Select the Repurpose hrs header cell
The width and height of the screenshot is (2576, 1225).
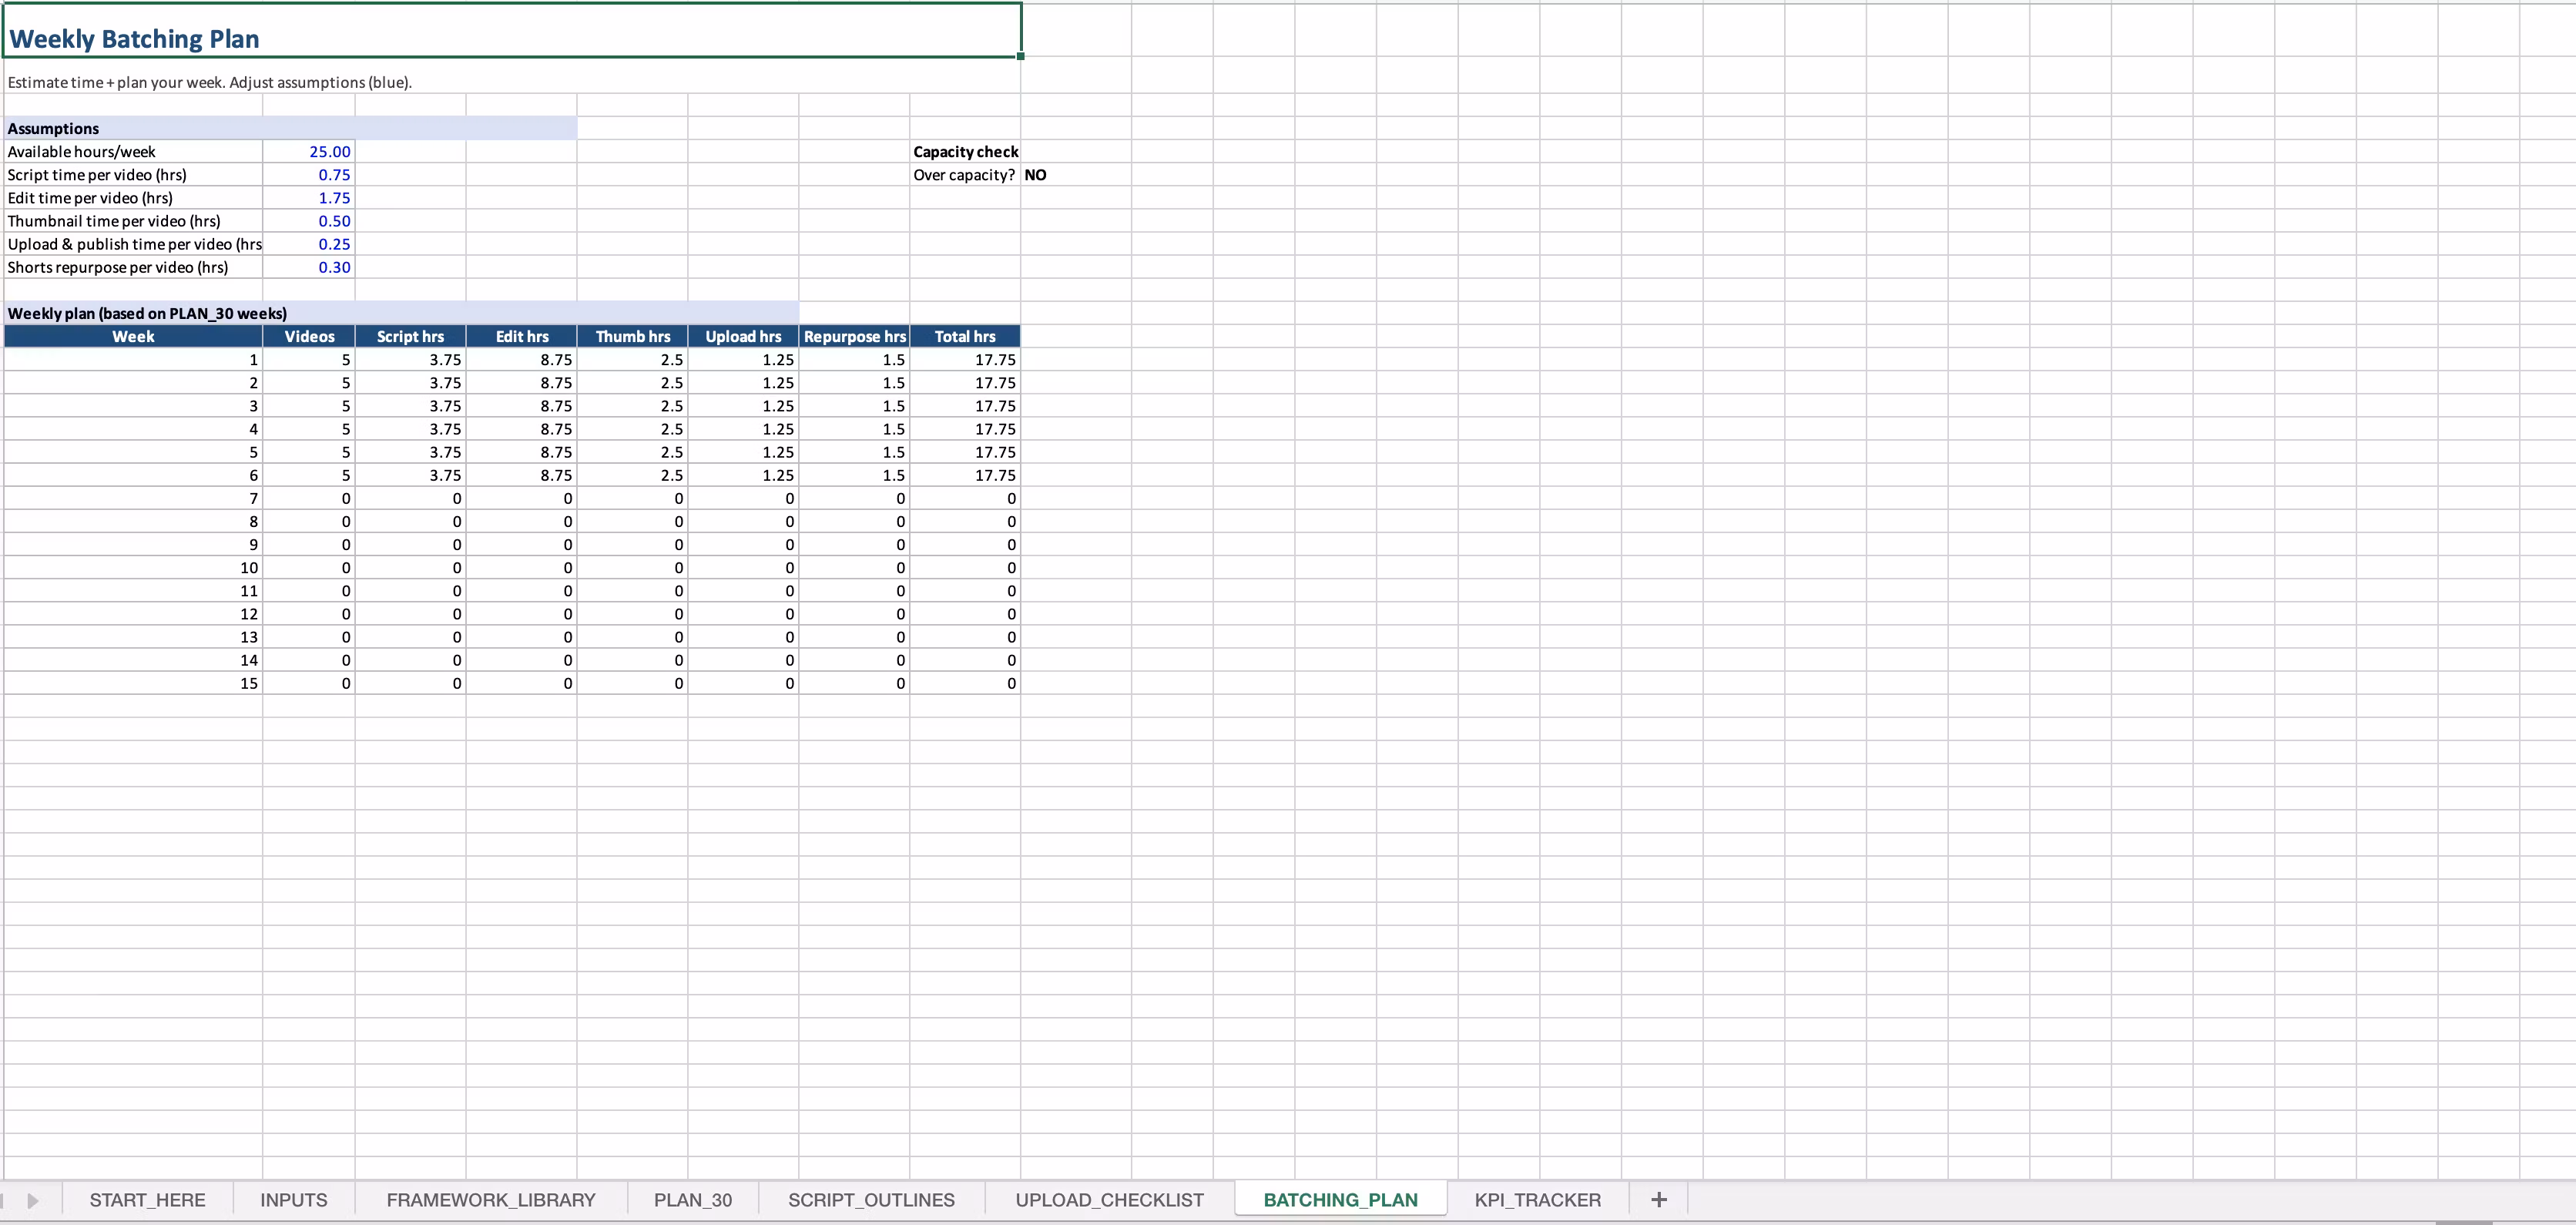pyautogui.click(x=853, y=337)
